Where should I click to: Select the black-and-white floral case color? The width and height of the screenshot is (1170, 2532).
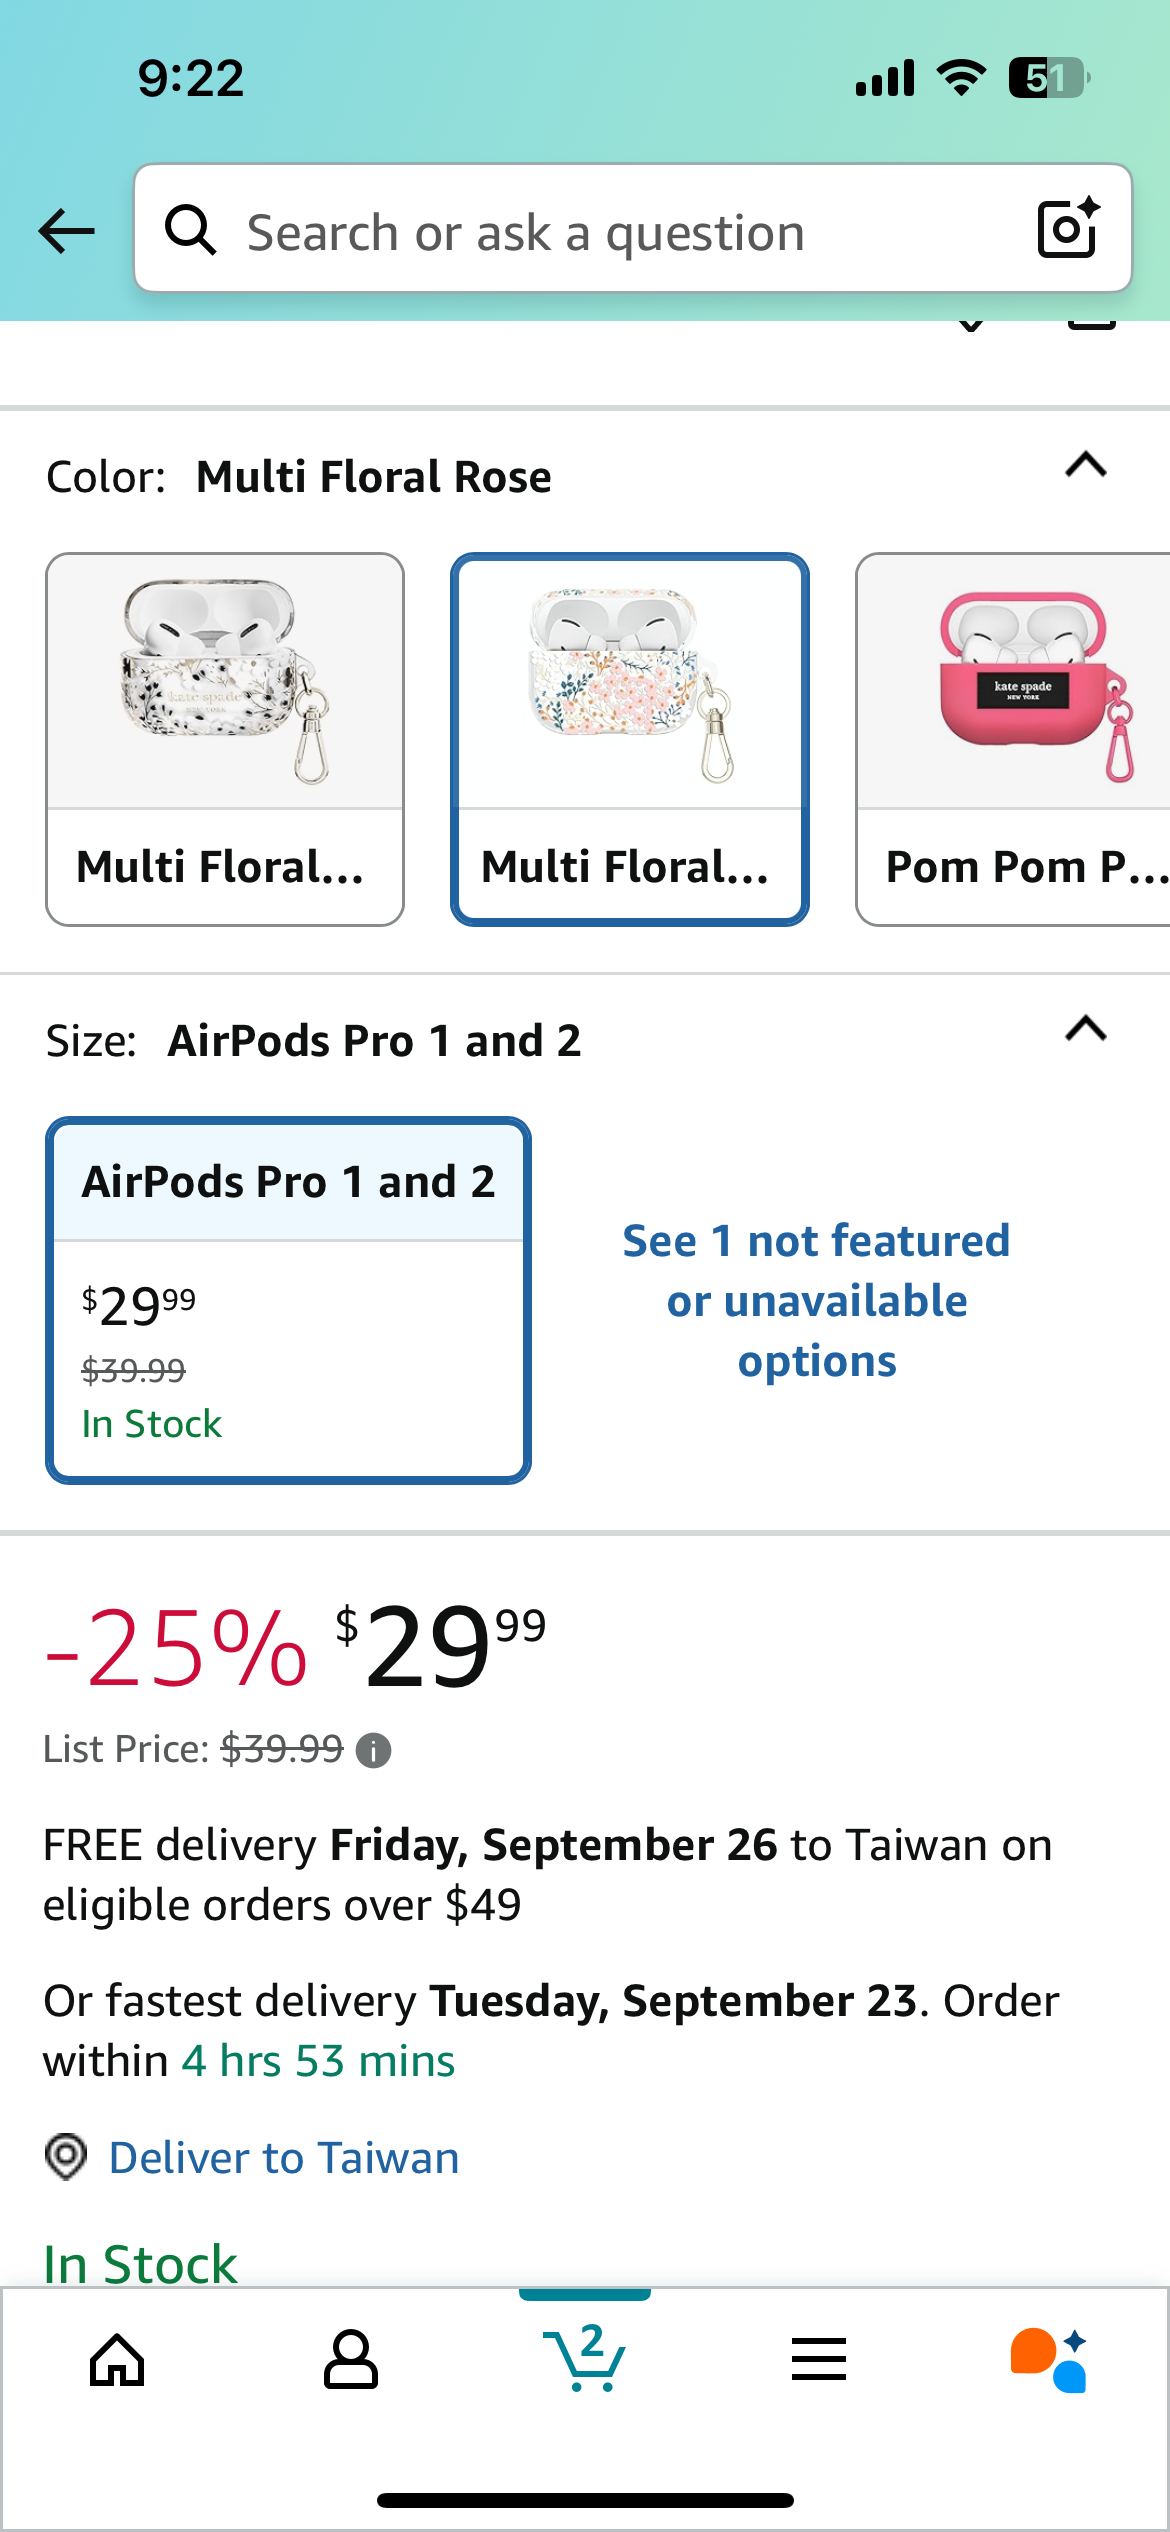pos(225,739)
